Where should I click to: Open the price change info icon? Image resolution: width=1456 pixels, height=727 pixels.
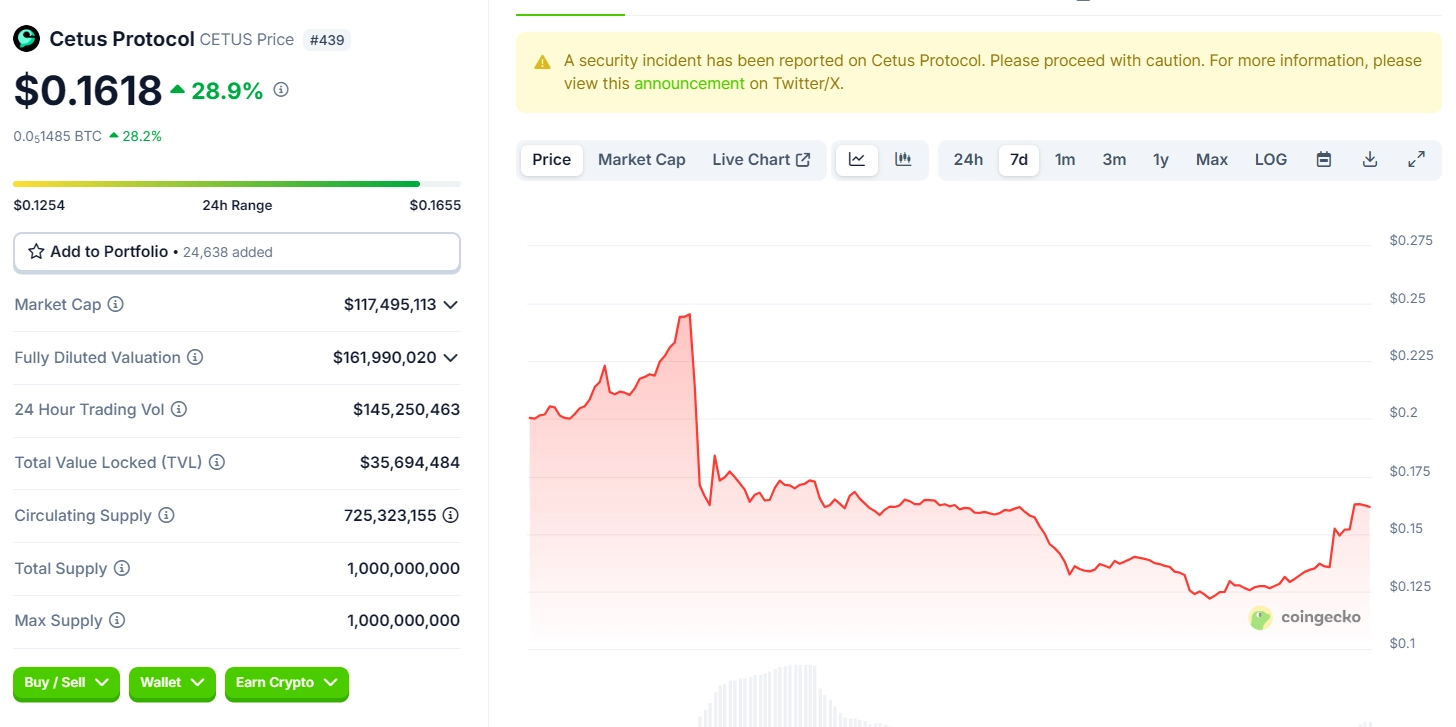[281, 90]
